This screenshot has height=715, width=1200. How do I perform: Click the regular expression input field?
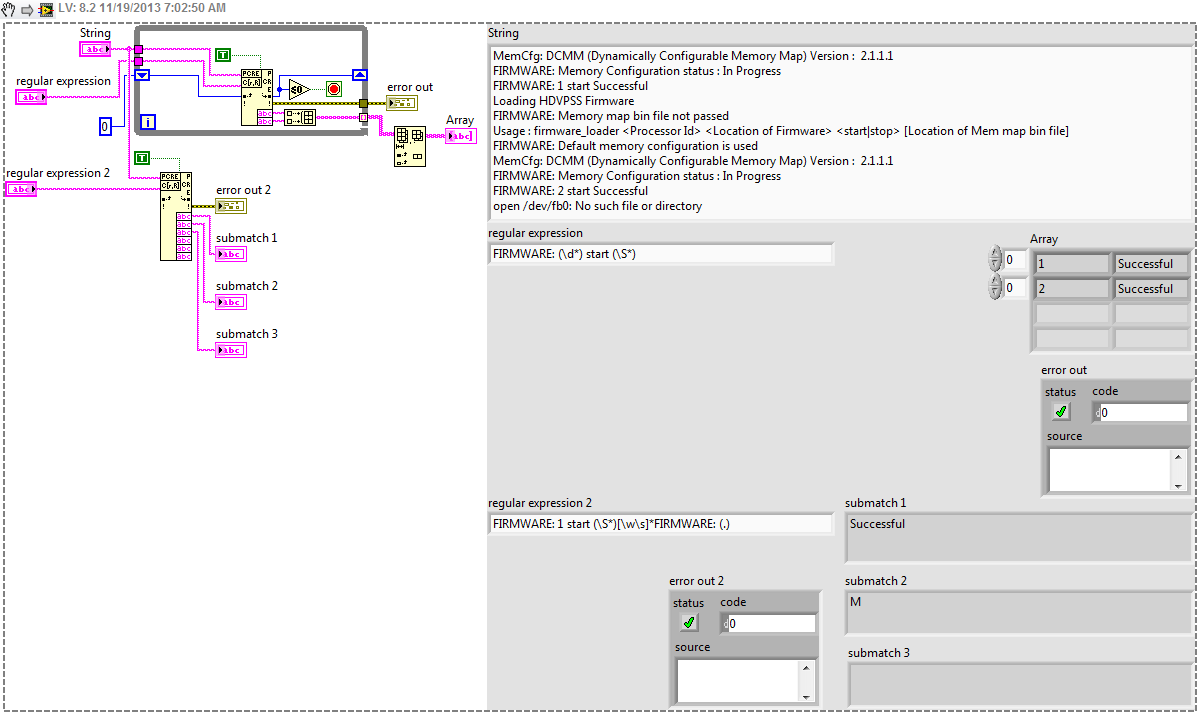660,254
